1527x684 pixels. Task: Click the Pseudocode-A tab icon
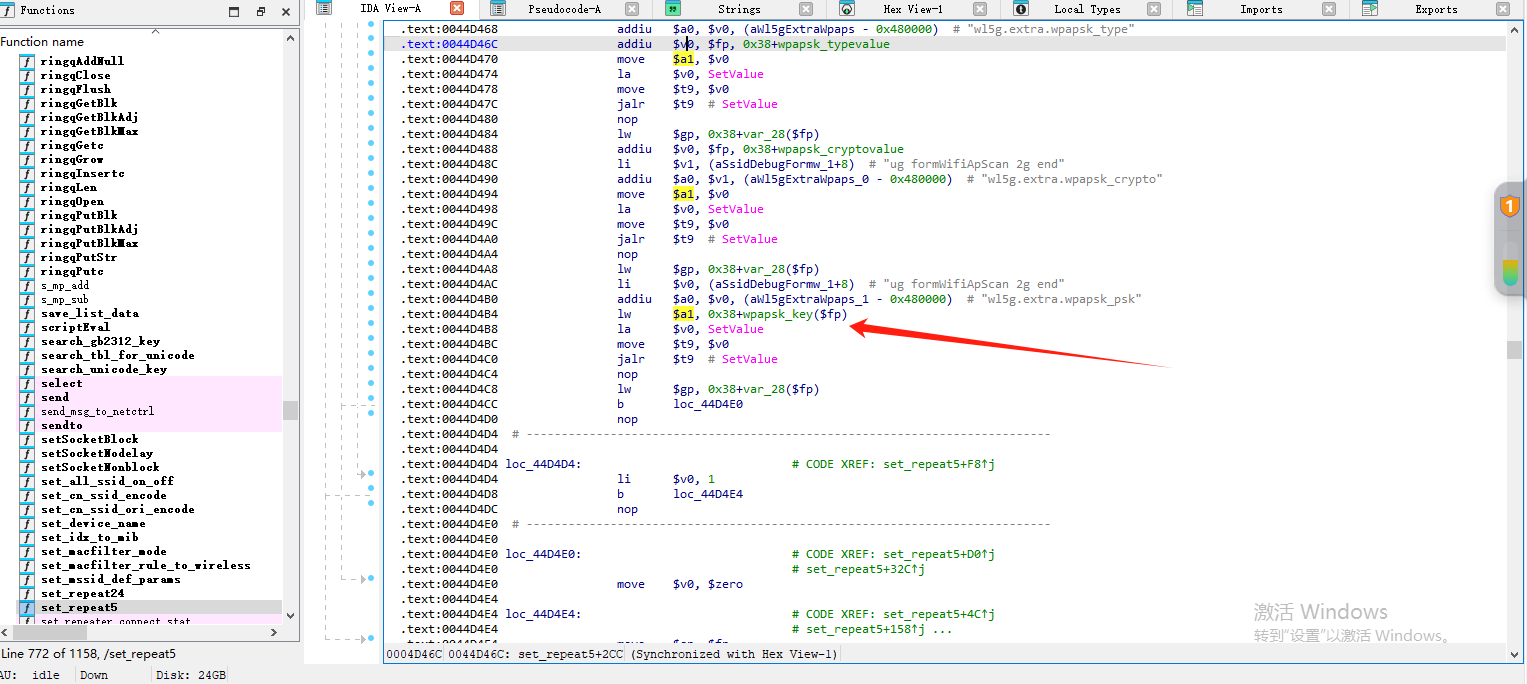499,9
